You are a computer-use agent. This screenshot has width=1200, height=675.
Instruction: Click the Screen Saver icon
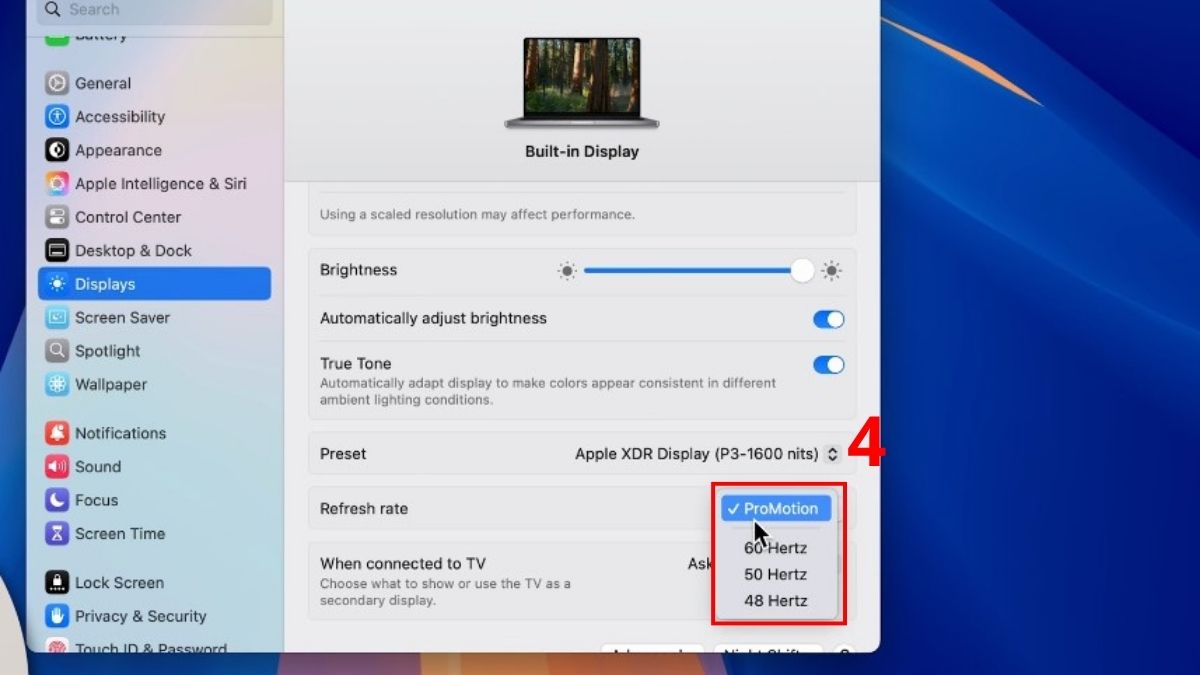point(60,317)
